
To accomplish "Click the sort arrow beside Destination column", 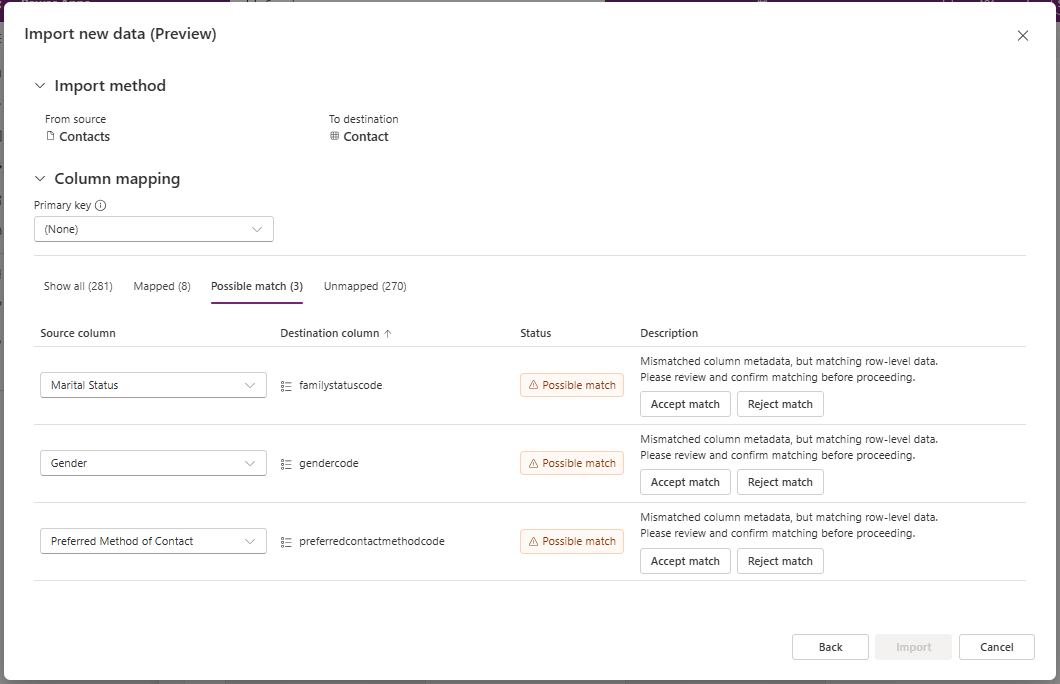I will pyautogui.click(x=388, y=334).
